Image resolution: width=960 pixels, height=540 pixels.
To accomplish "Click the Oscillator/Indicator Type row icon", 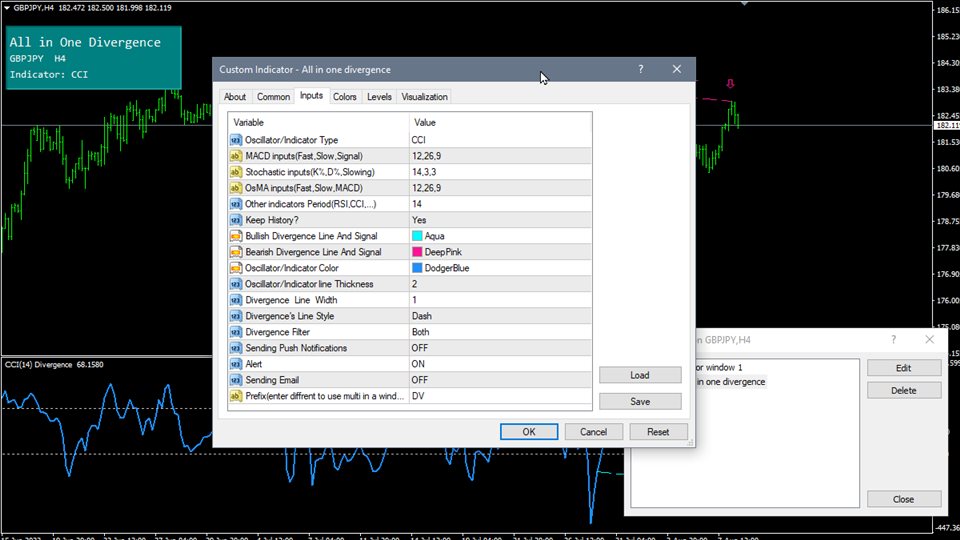I will [236, 140].
